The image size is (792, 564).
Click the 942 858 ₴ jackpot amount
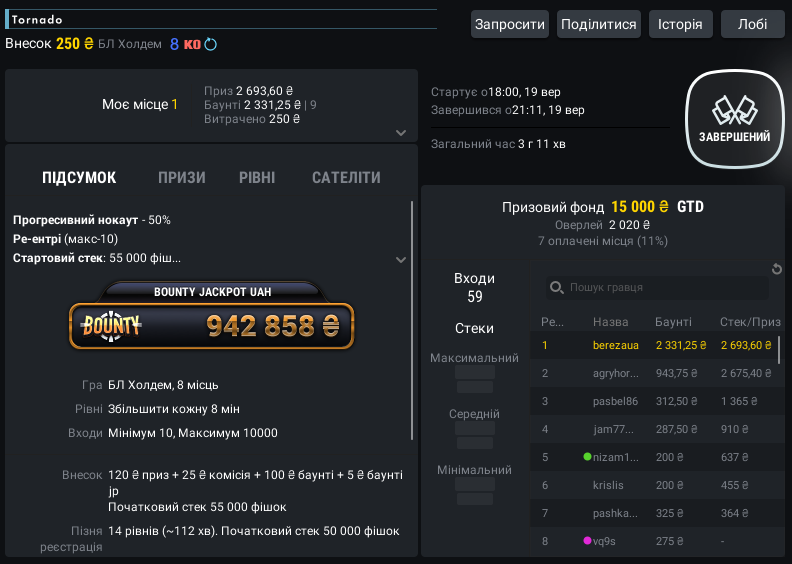(x=273, y=326)
